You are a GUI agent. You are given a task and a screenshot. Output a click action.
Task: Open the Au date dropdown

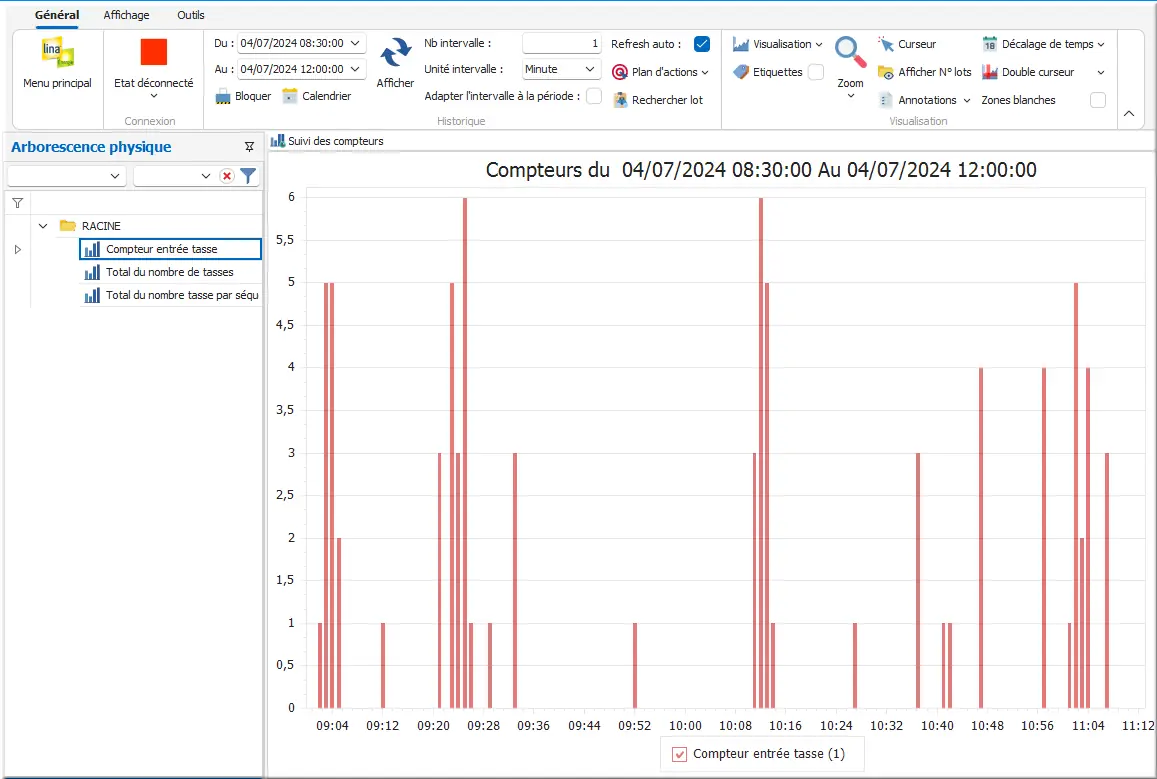coord(355,69)
